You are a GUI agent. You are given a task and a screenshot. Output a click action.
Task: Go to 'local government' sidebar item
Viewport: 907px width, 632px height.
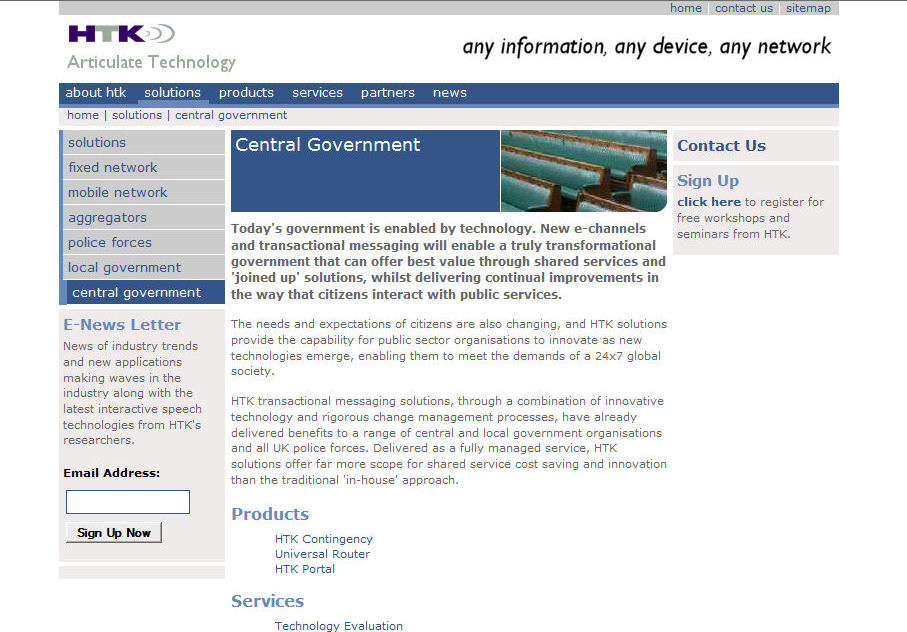125,268
